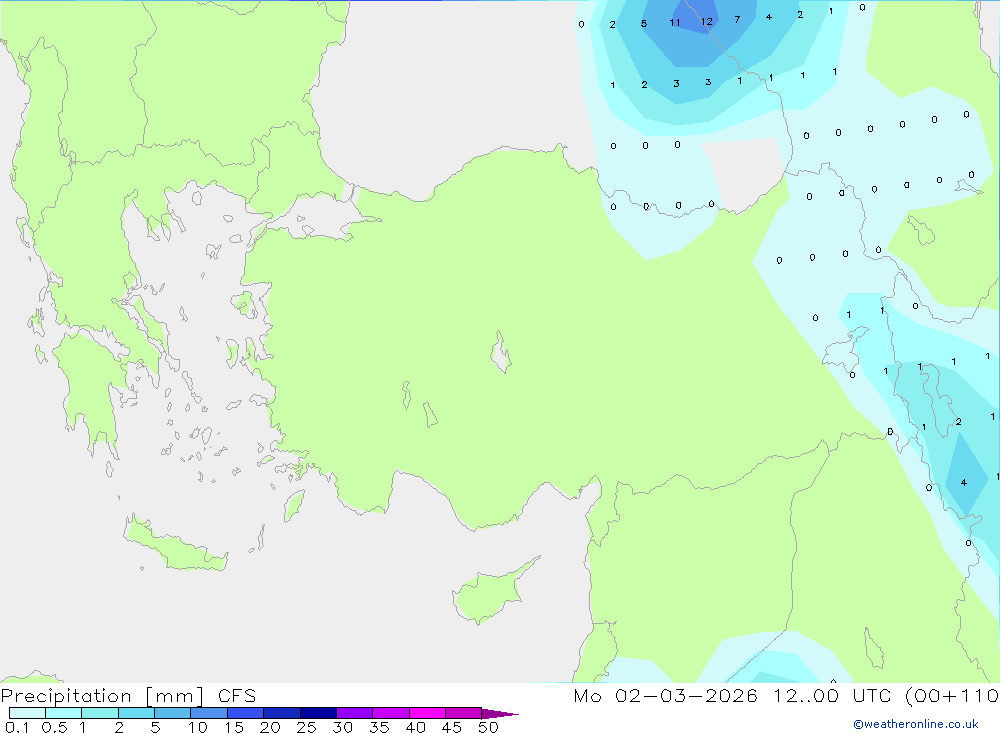Click the 'Precipitation [mm]' title text
The image size is (1000, 733).
tap(102, 696)
